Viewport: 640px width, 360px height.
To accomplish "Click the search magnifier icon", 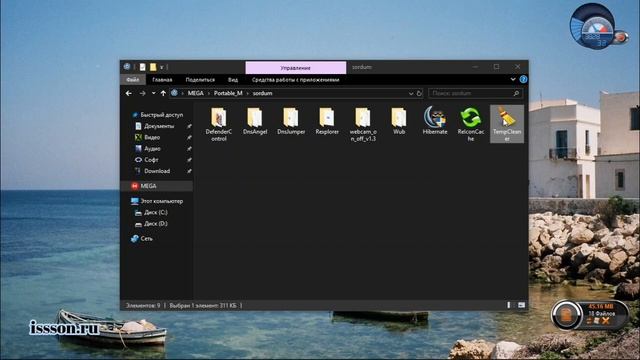I will [x=516, y=93].
